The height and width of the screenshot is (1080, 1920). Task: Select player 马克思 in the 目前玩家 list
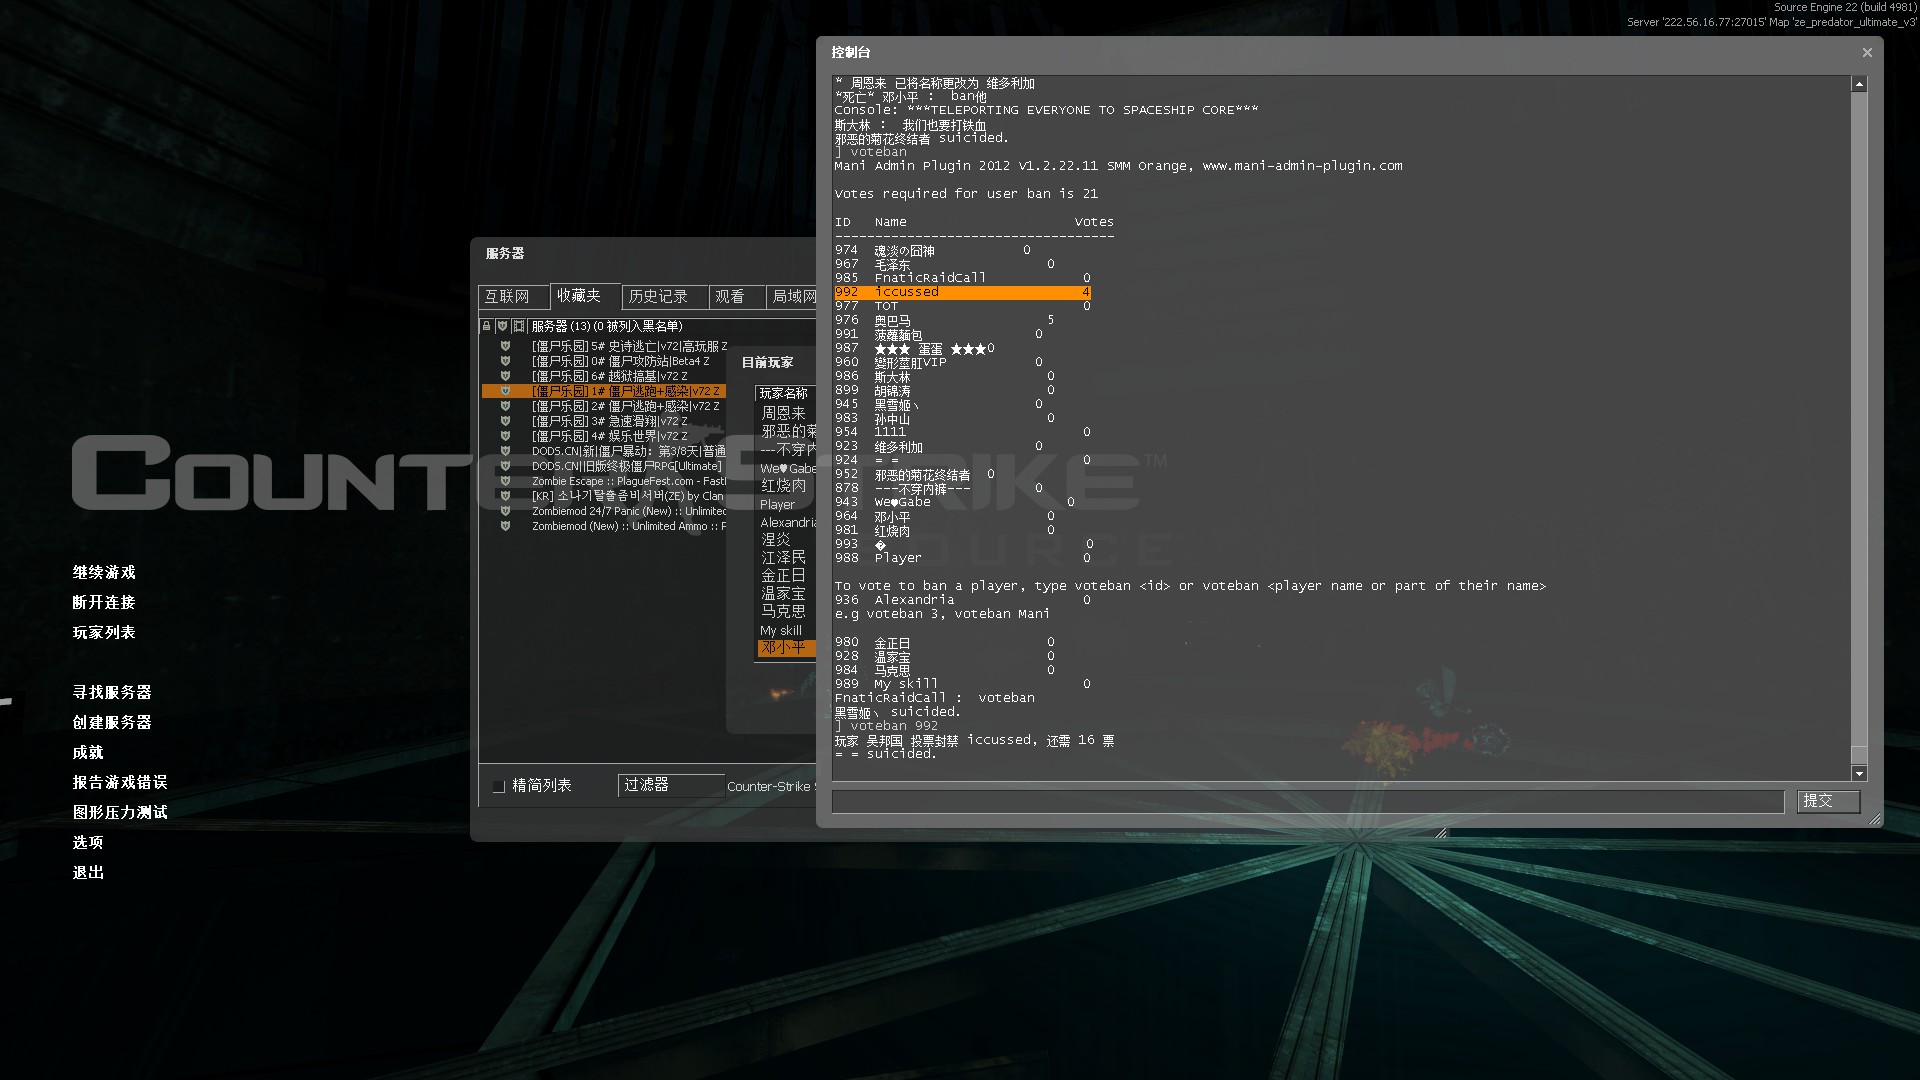point(786,611)
